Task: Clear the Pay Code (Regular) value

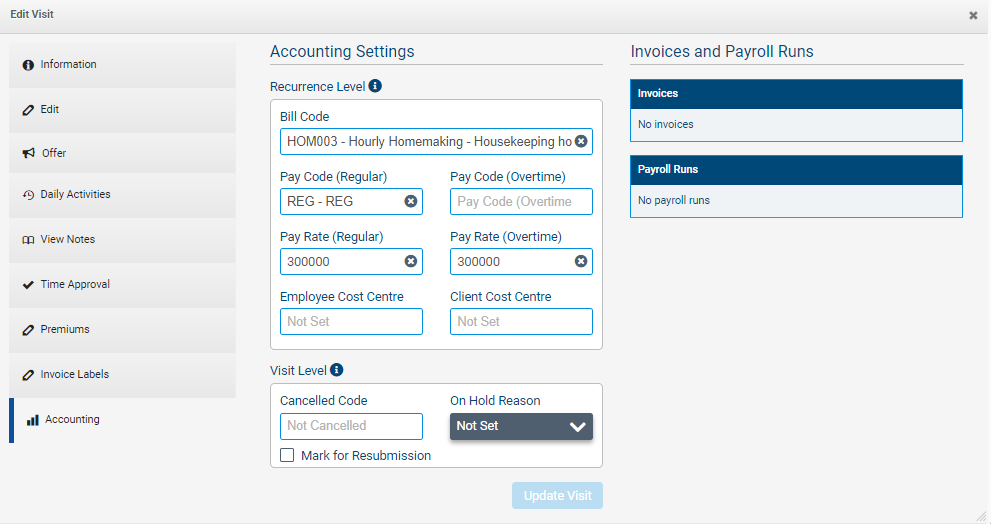Action: click(x=411, y=201)
